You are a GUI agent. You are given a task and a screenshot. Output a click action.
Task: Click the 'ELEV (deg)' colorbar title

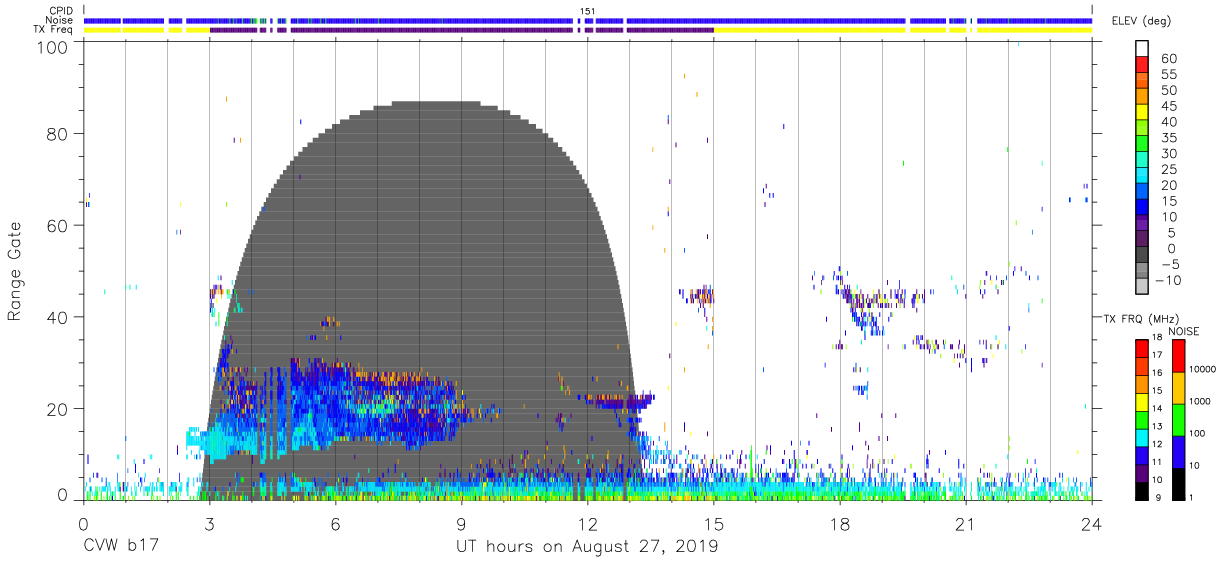tap(1141, 20)
